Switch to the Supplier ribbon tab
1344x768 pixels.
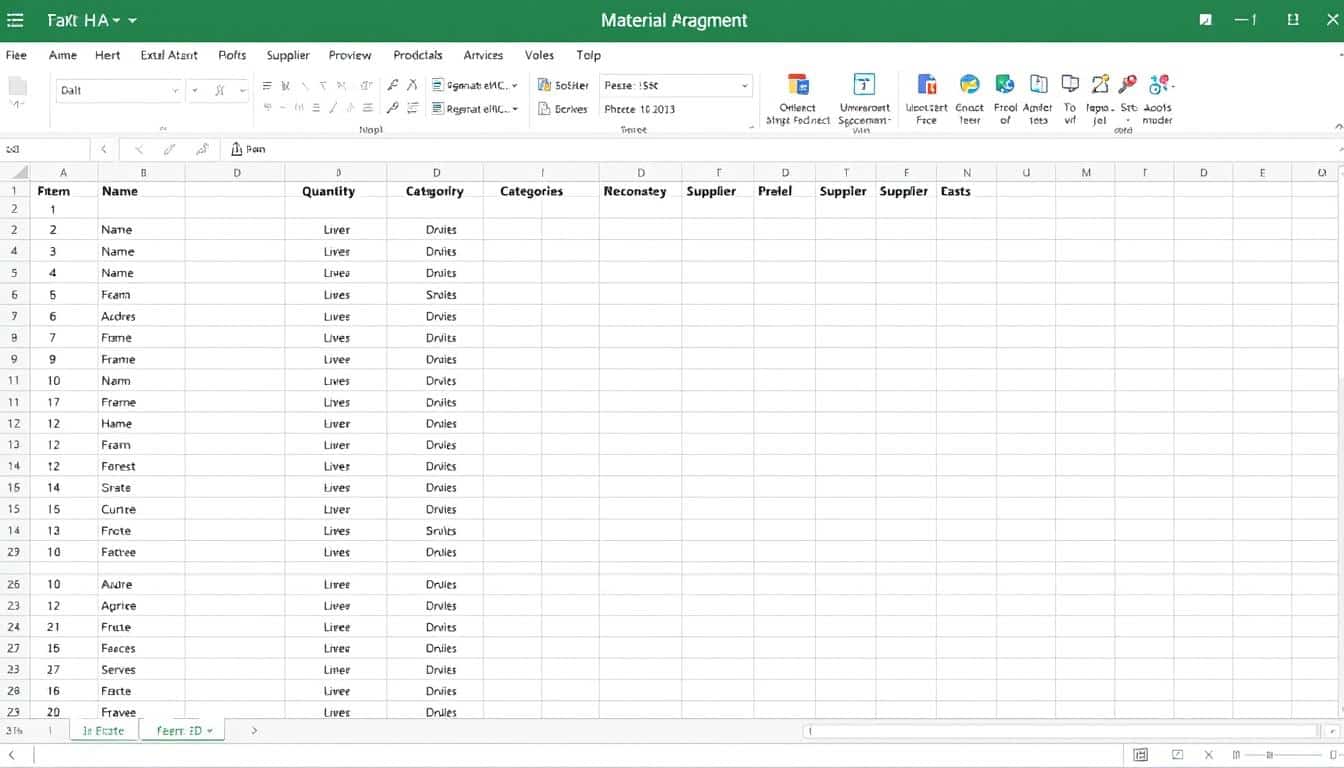pyautogui.click(x=288, y=55)
